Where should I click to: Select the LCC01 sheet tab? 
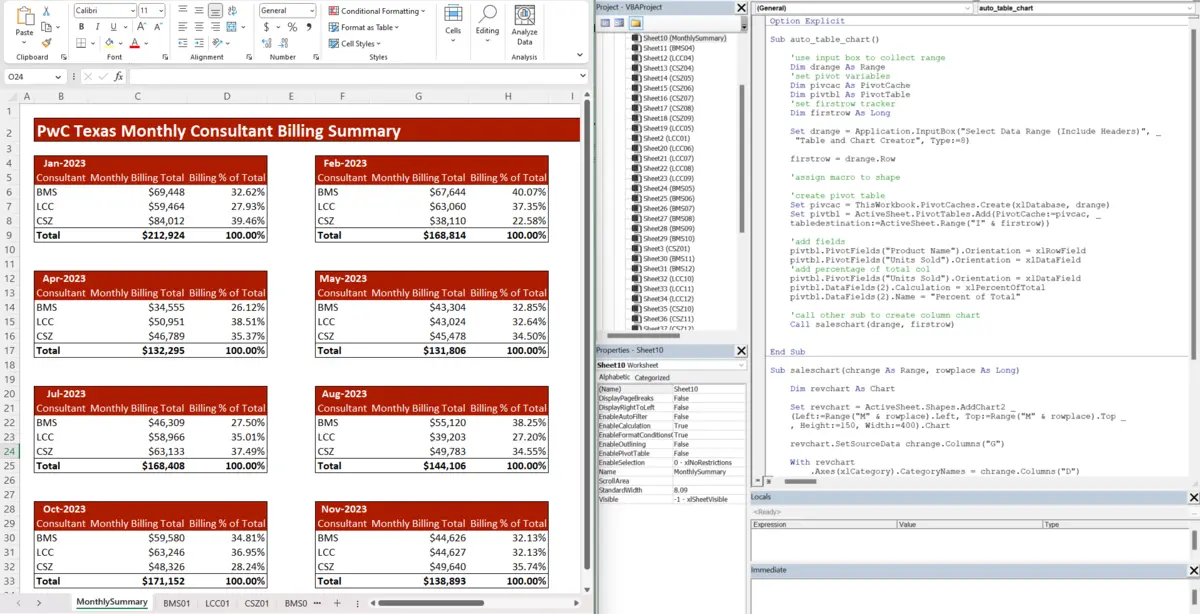click(216, 604)
